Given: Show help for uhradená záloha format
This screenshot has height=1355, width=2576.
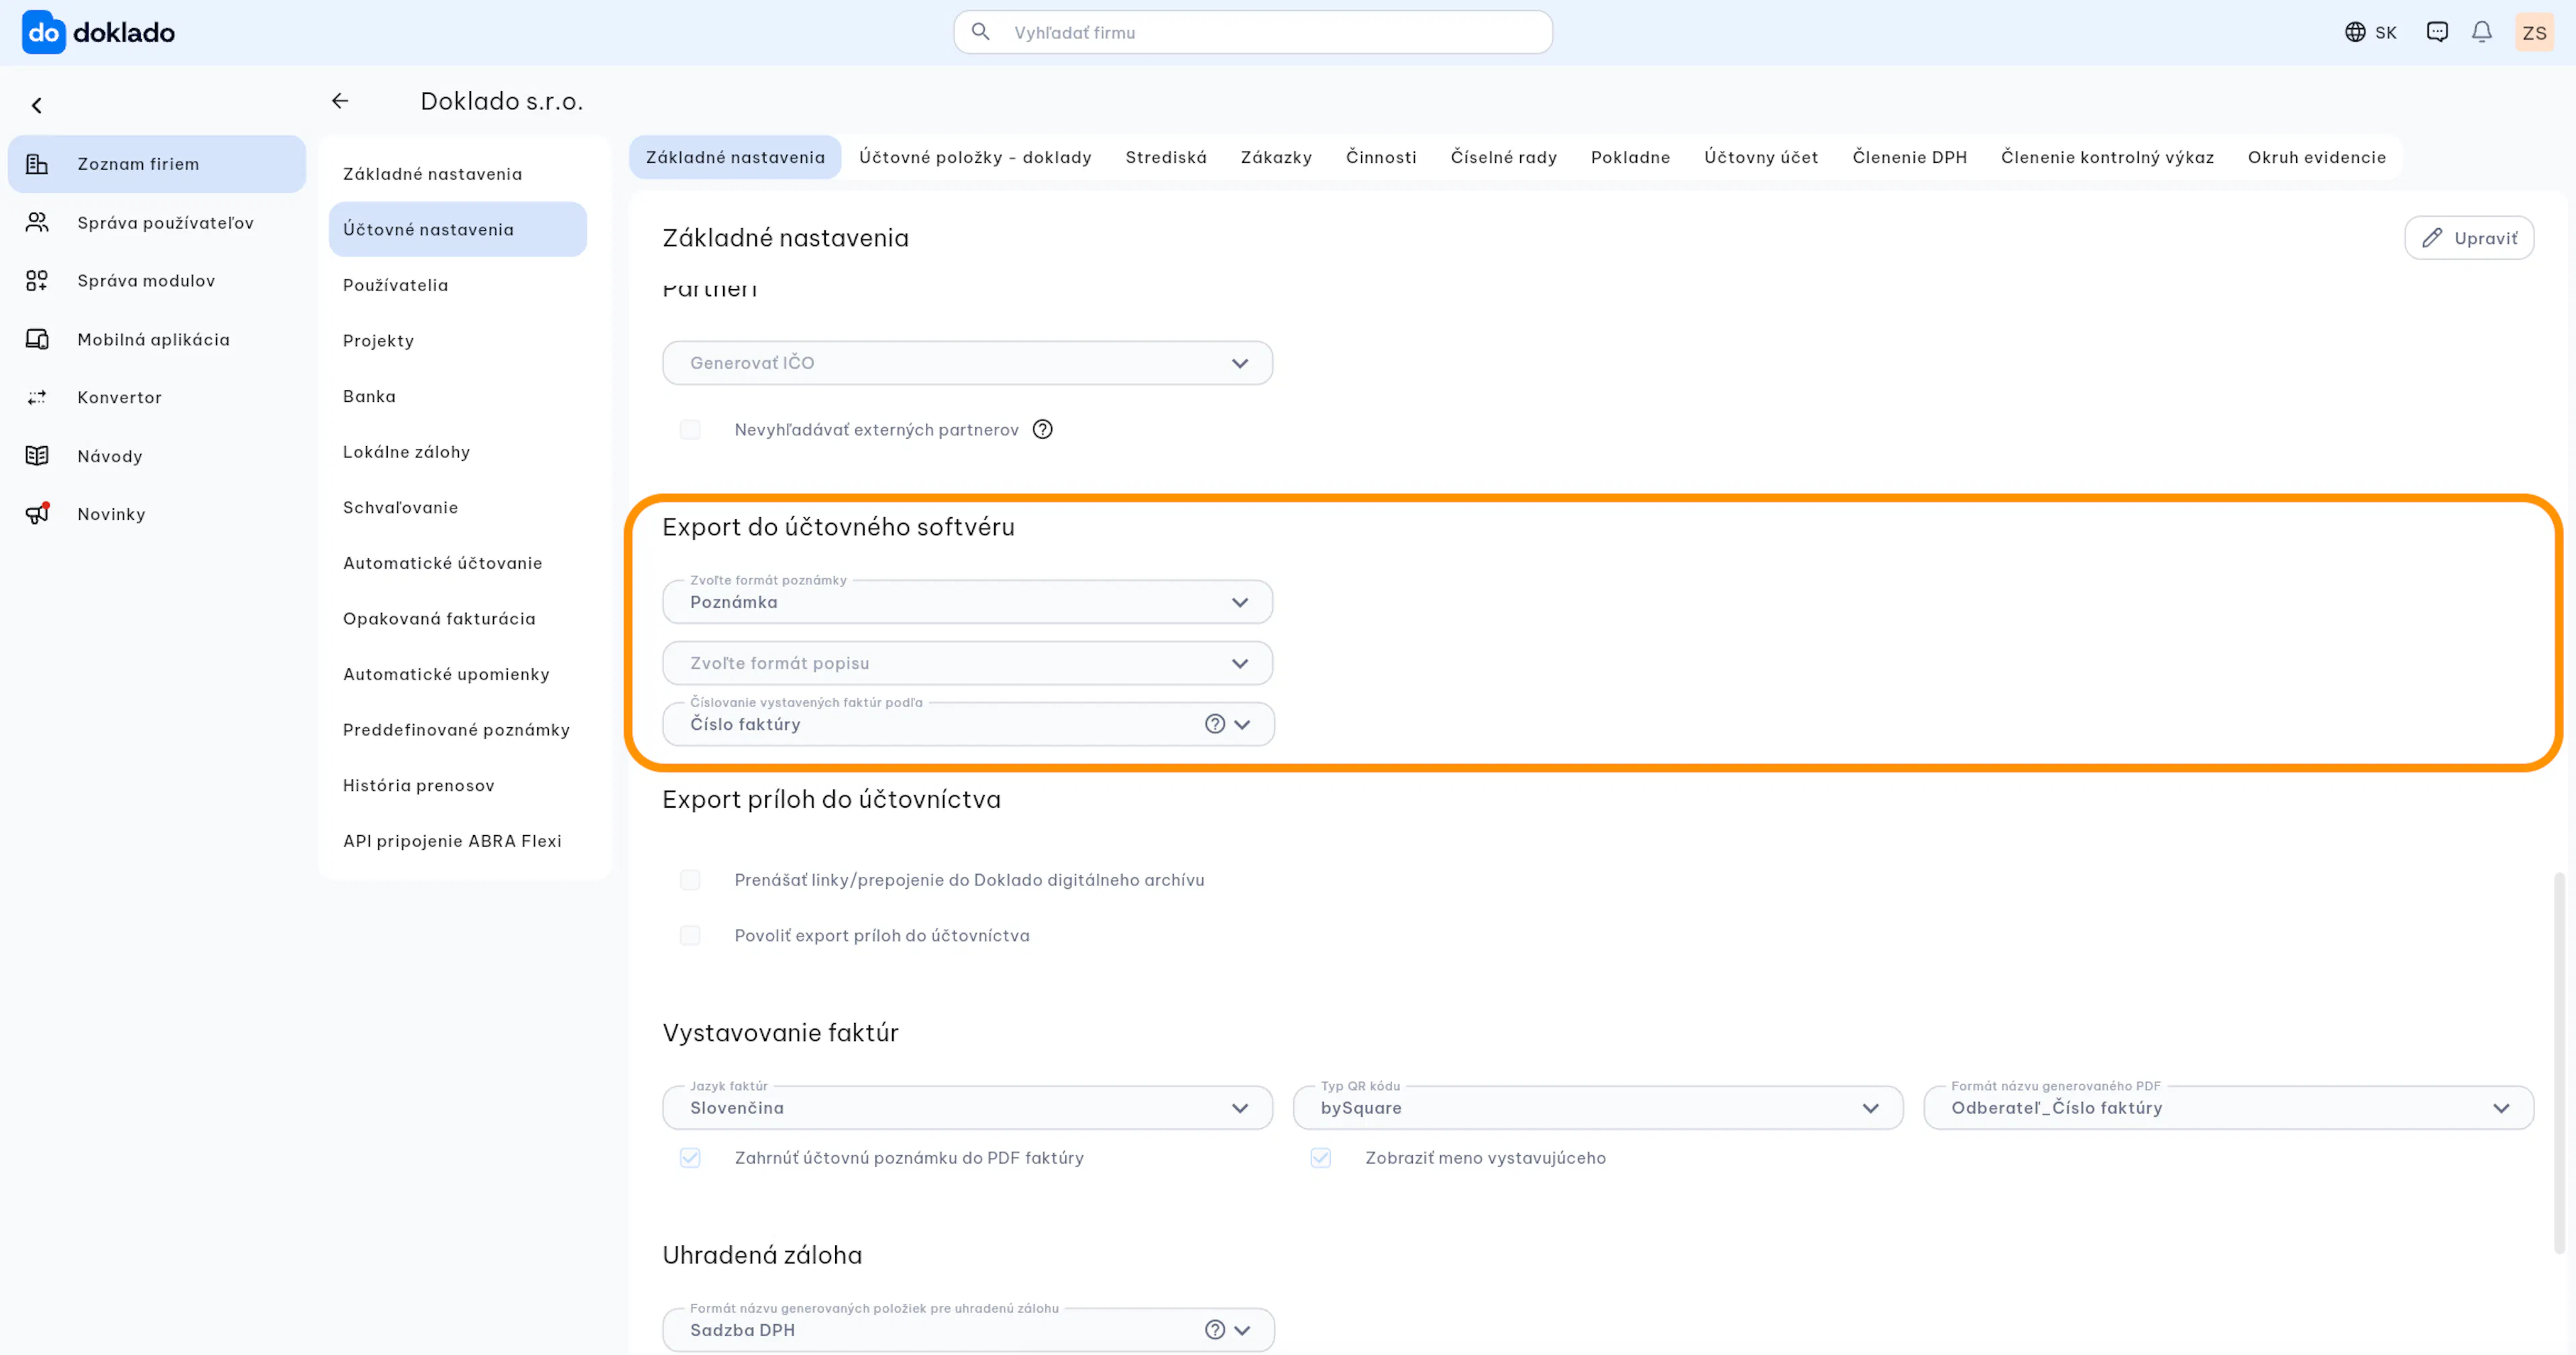Looking at the screenshot, I should pos(1214,1330).
